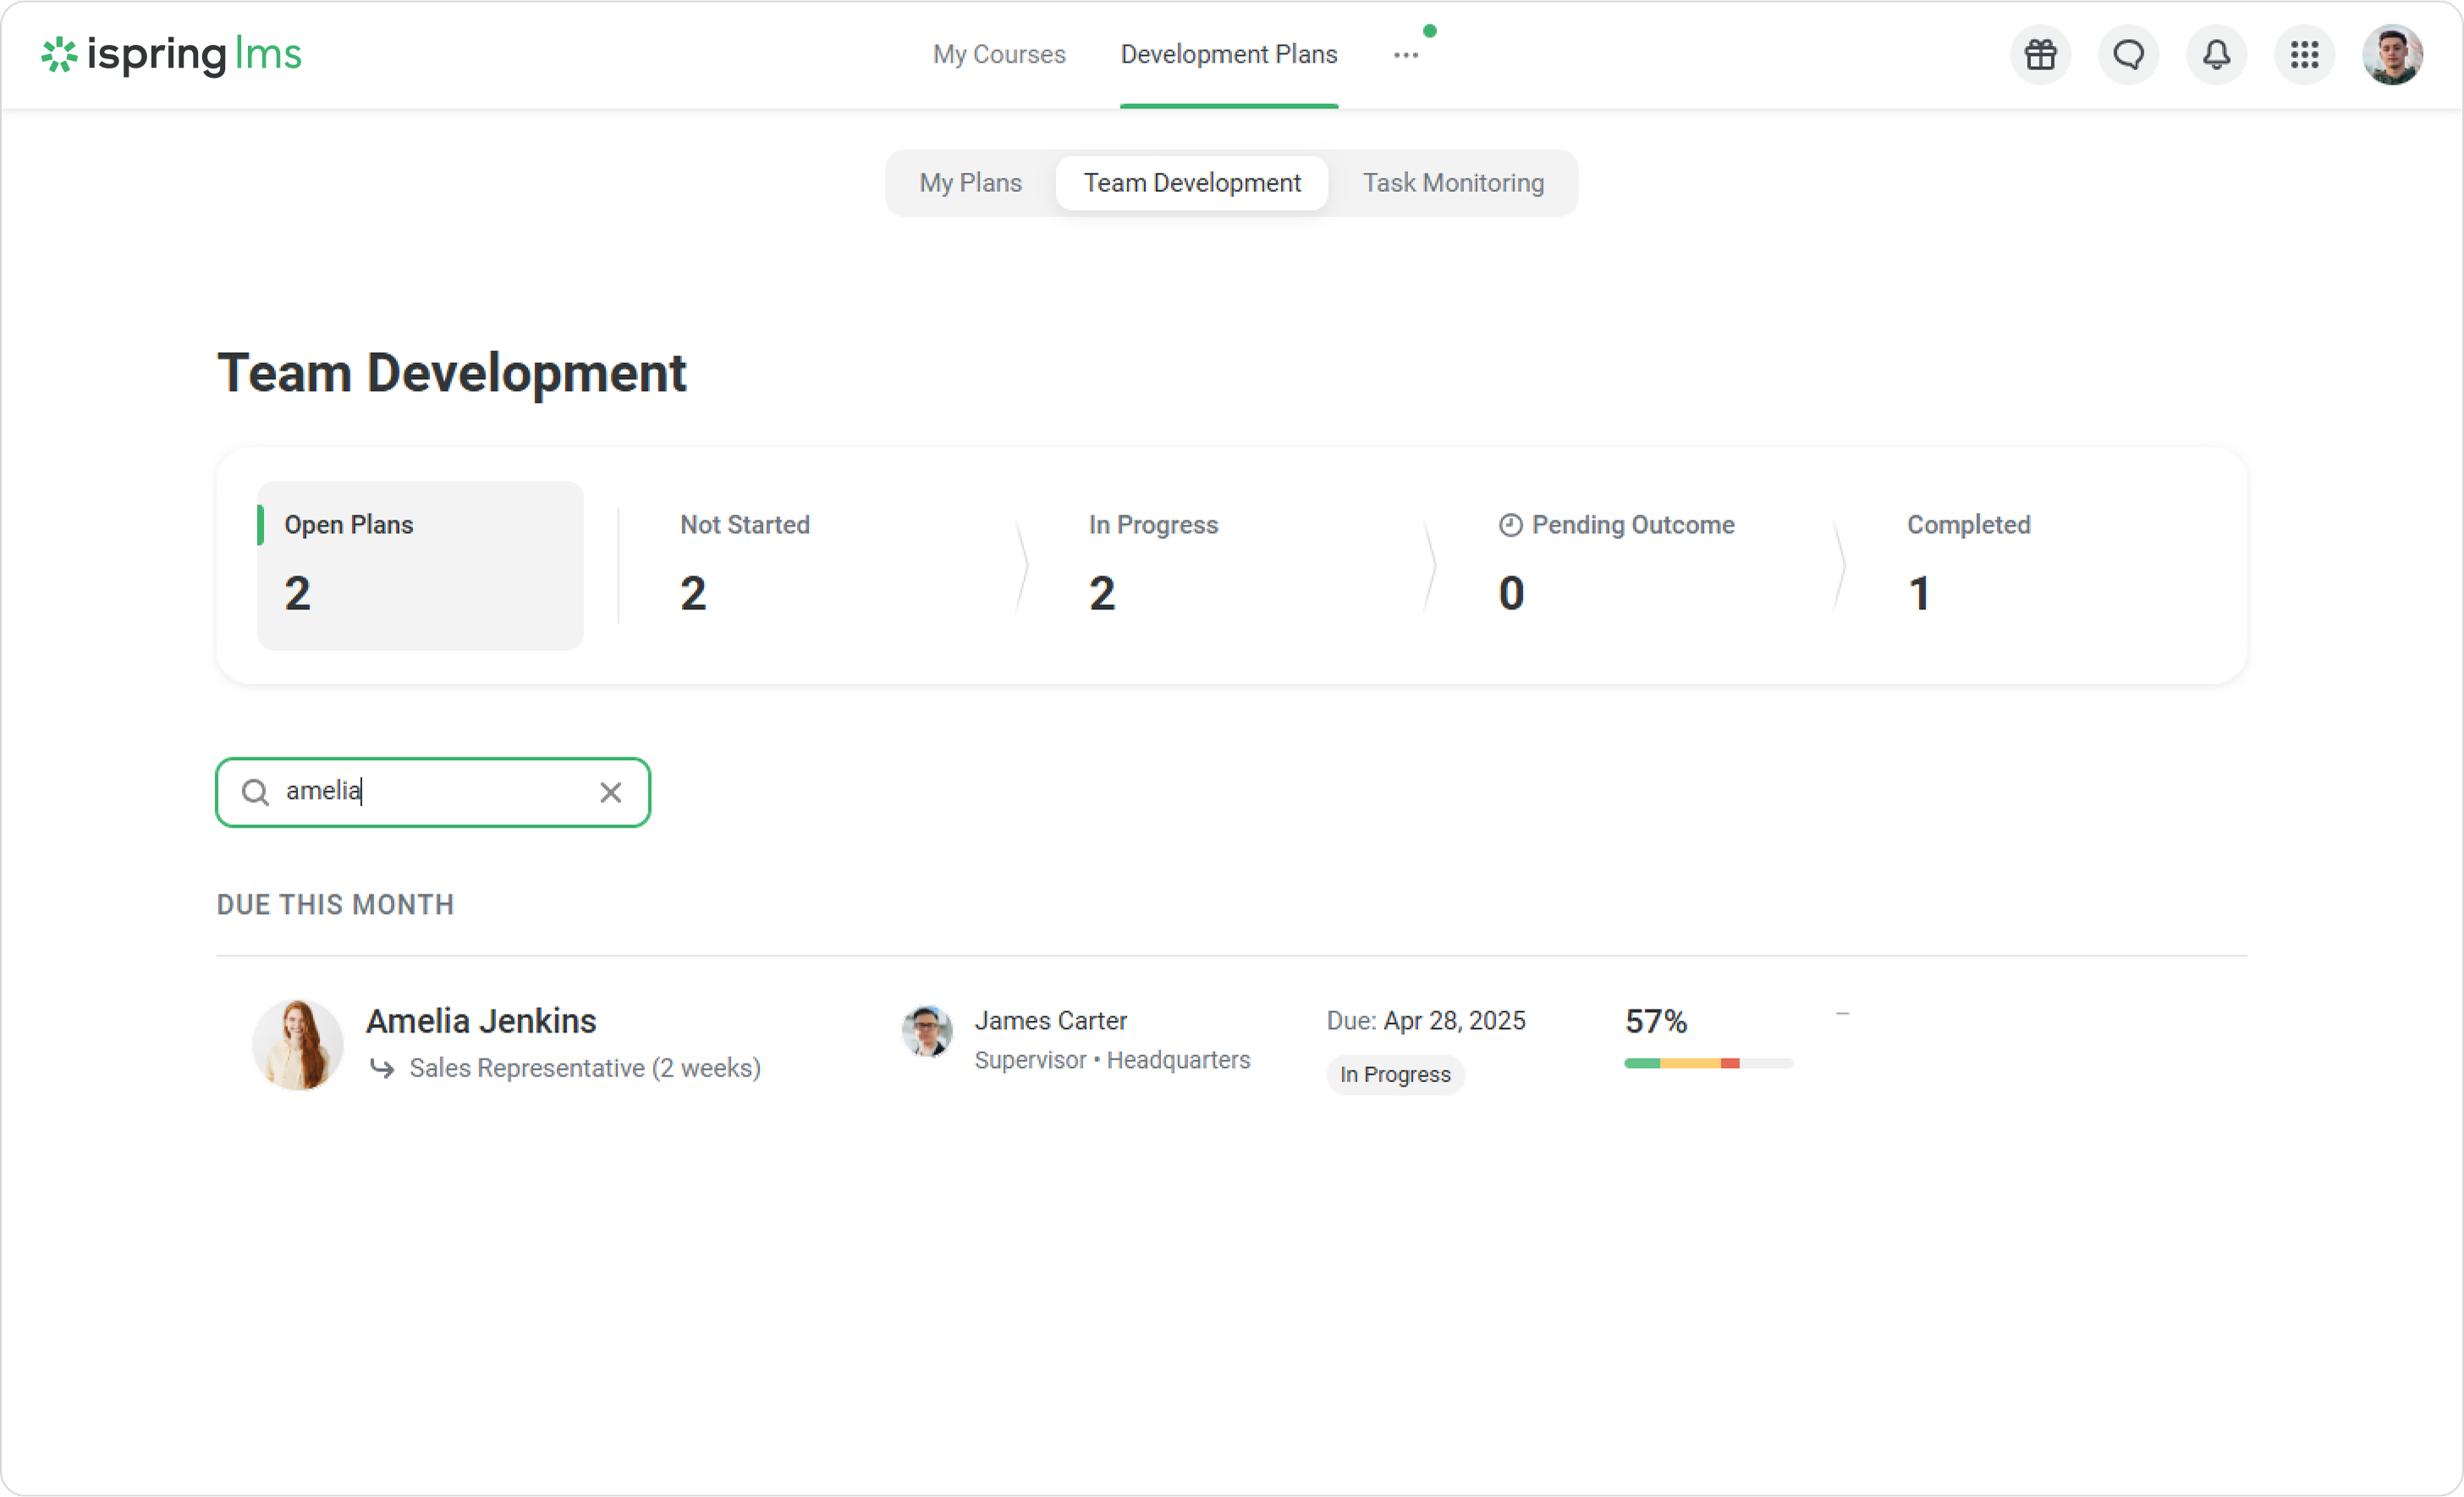Open the Development Plans tab
The width and height of the screenshot is (2464, 1497).
[1228, 54]
